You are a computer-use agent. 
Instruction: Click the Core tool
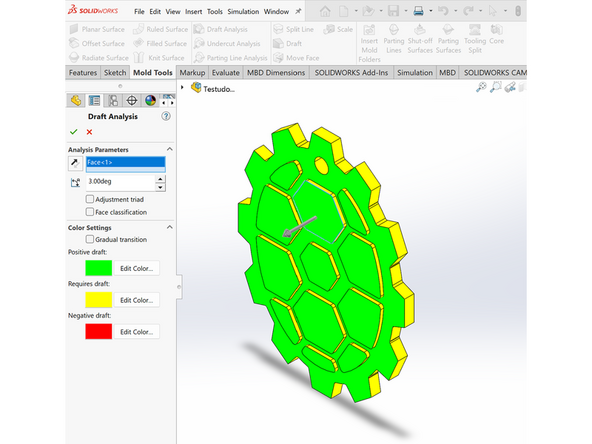pyautogui.click(x=496, y=34)
